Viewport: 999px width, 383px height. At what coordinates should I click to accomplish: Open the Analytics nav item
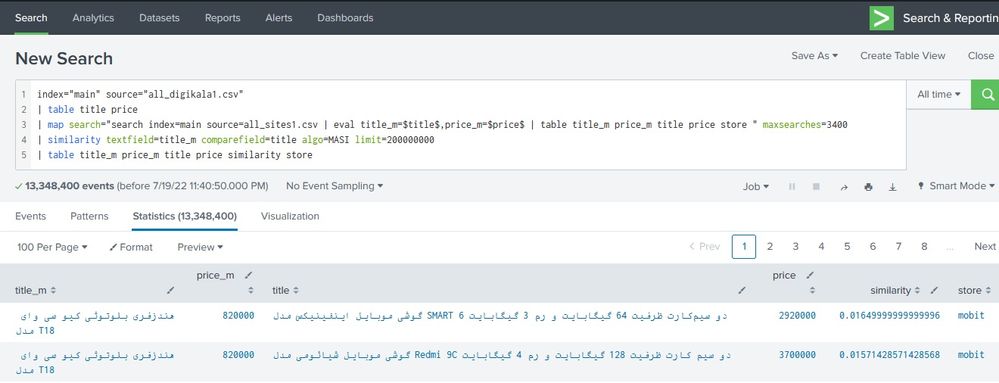(93, 18)
